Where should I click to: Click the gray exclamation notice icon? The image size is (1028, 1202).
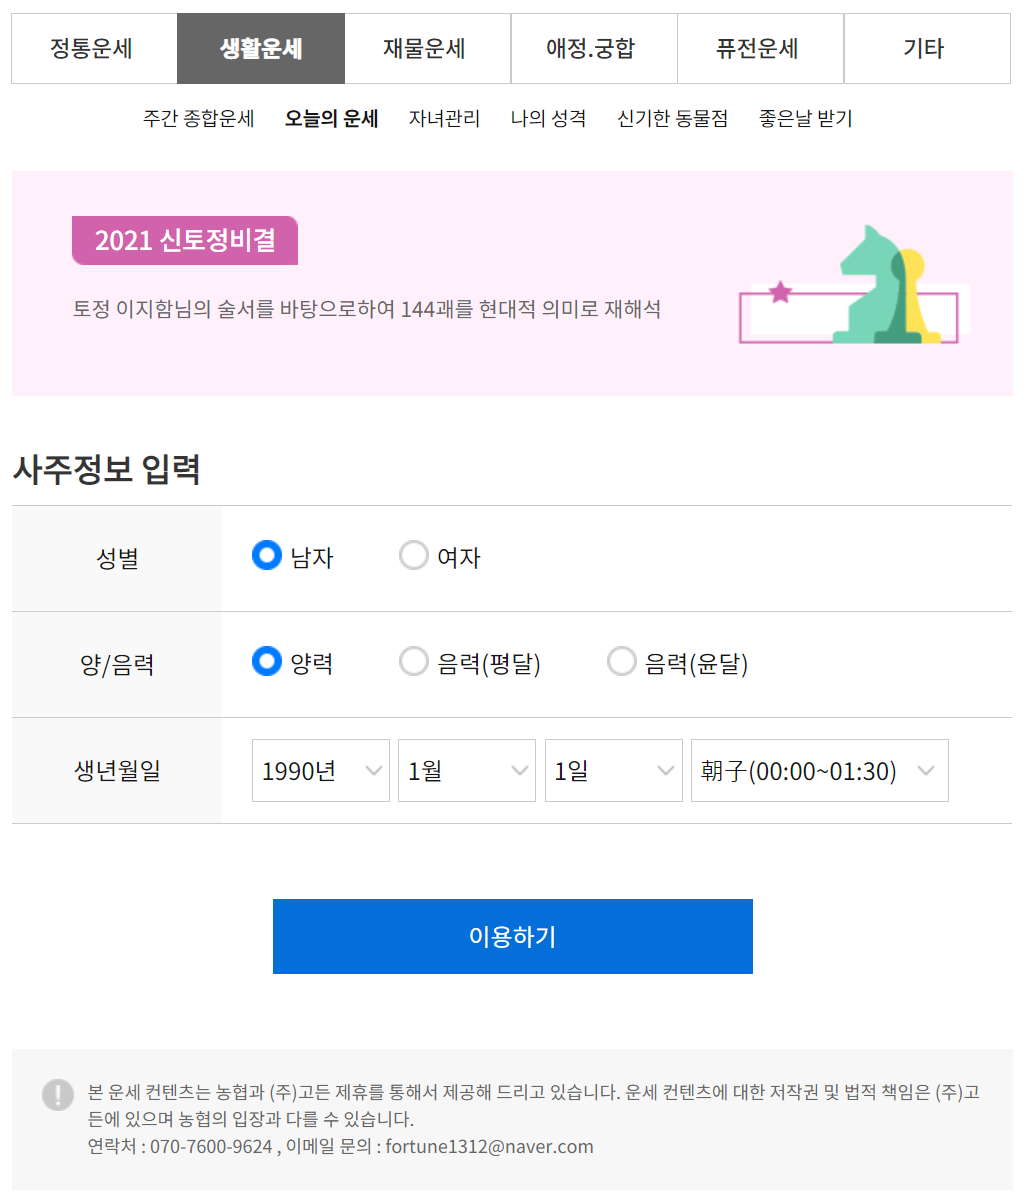coord(58,1094)
